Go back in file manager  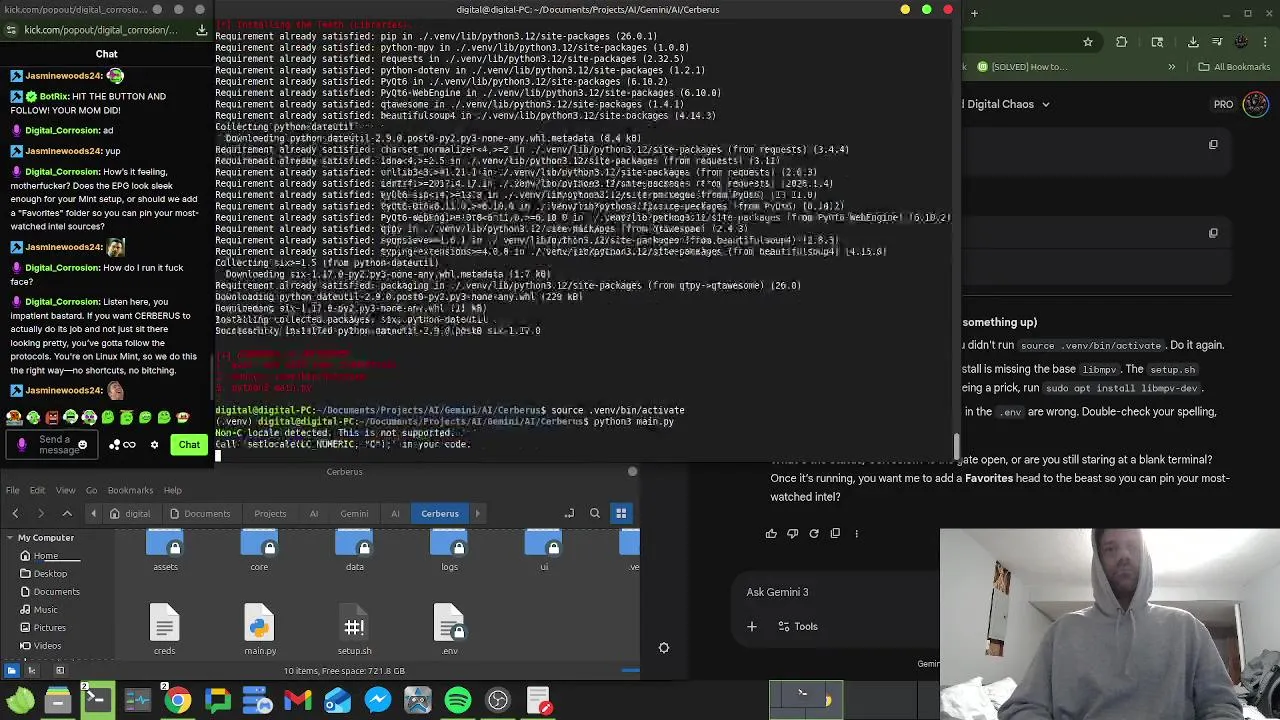(x=15, y=513)
